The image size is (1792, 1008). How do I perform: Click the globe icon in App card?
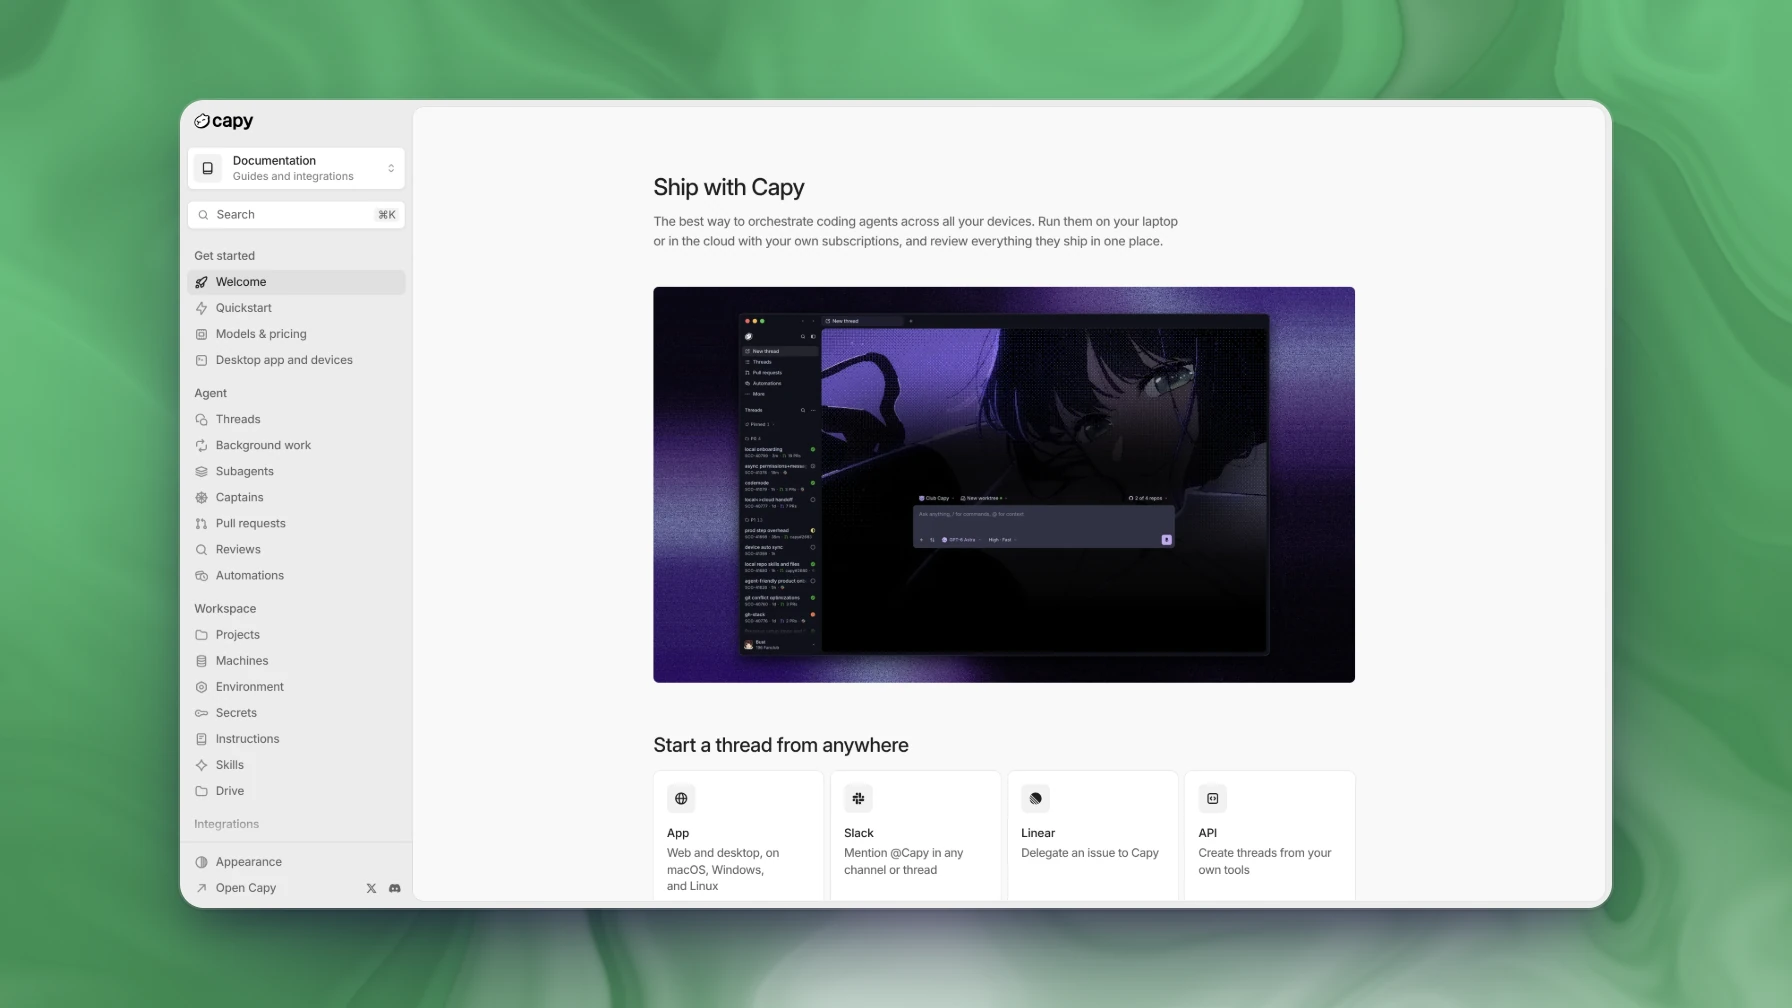click(681, 798)
